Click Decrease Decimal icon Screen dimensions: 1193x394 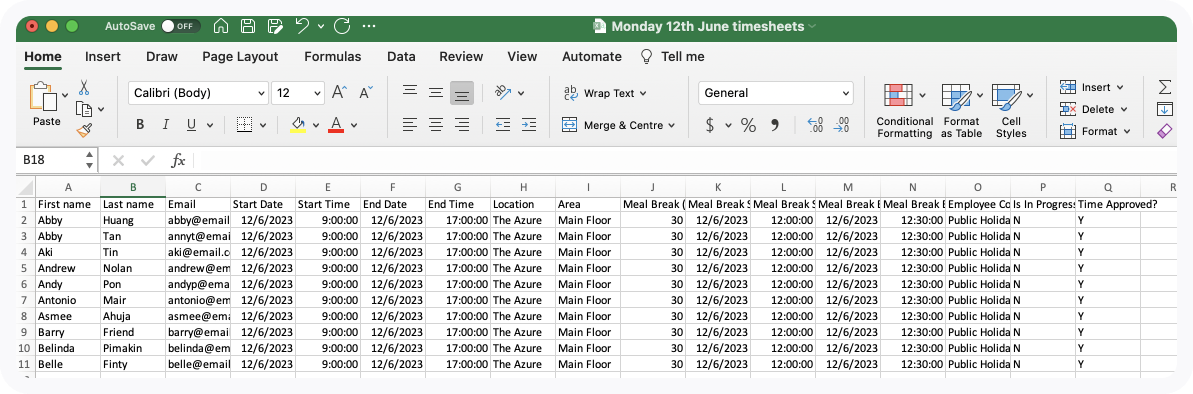tap(841, 125)
